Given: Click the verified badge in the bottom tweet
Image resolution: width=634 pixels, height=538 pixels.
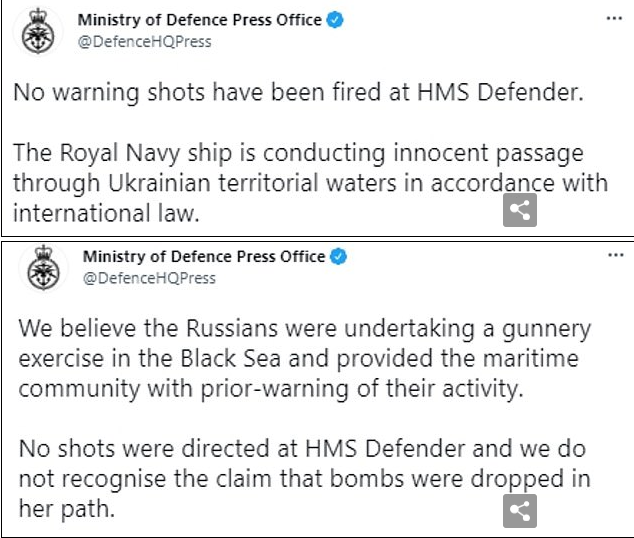Looking at the screenshot, I should click(x=339, y=257).
